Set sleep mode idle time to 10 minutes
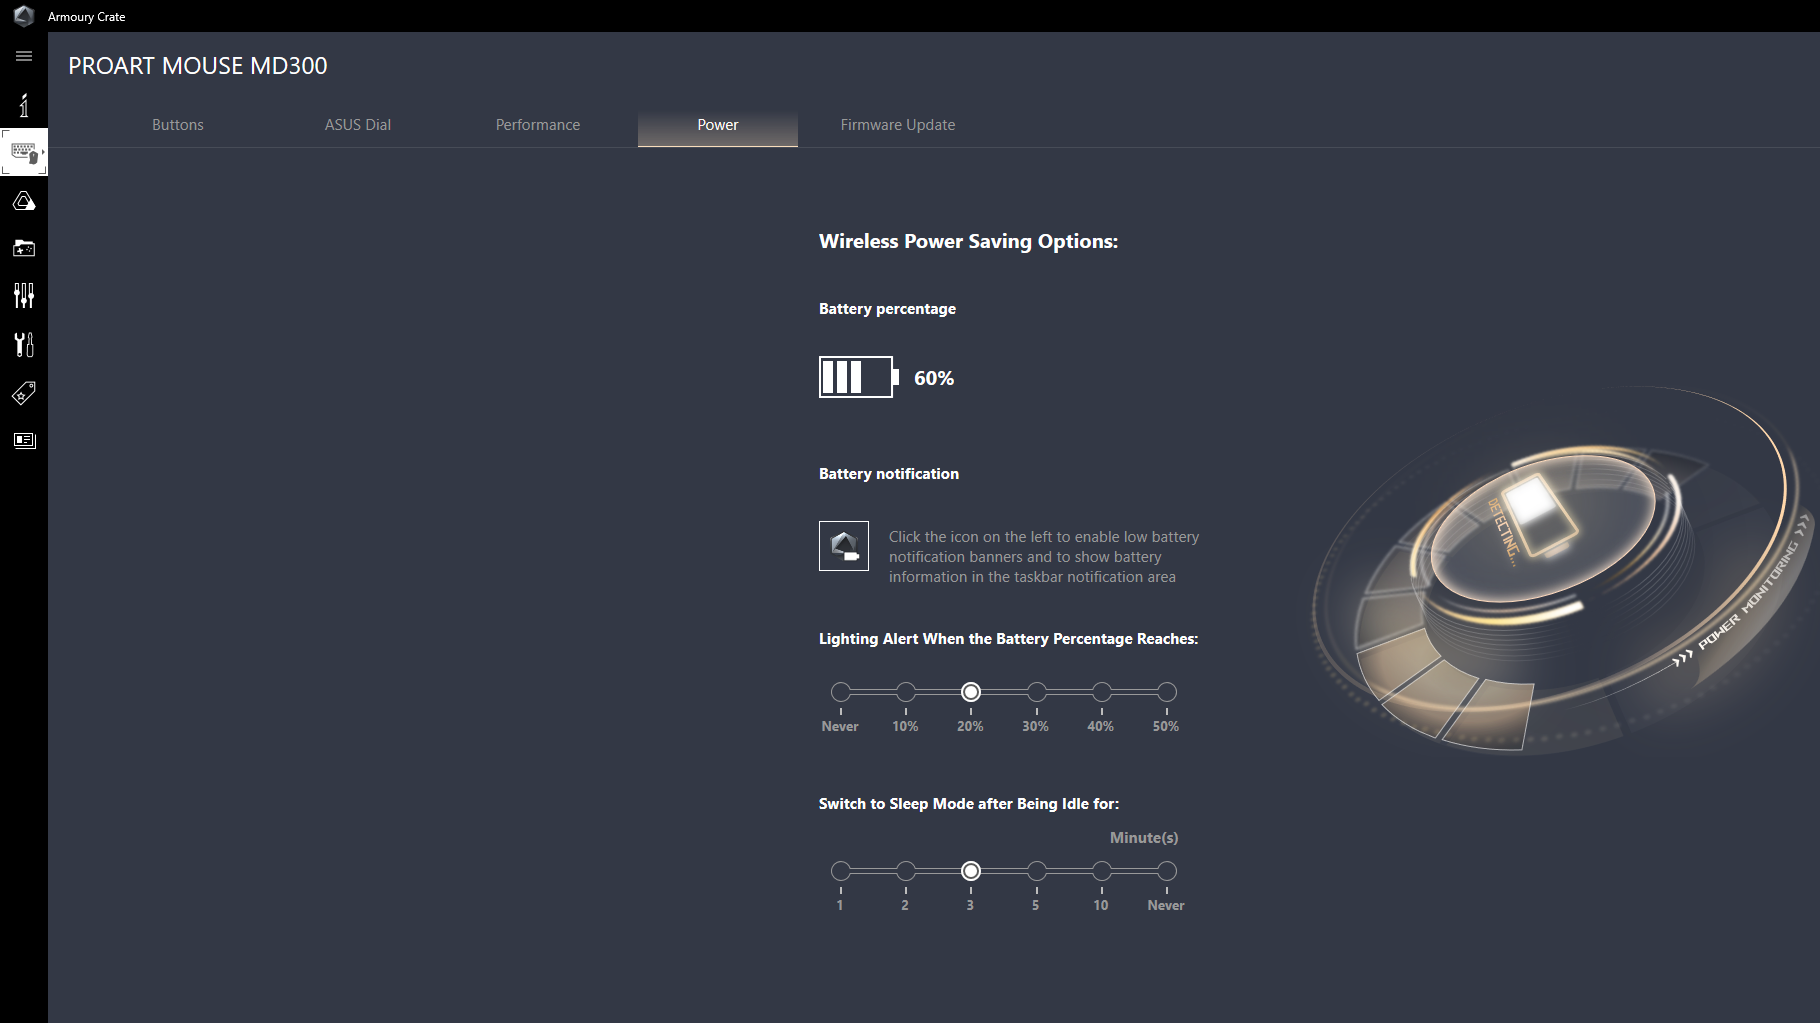1820x1023 pixels. pyautogui.click(x=1100, y=870)
